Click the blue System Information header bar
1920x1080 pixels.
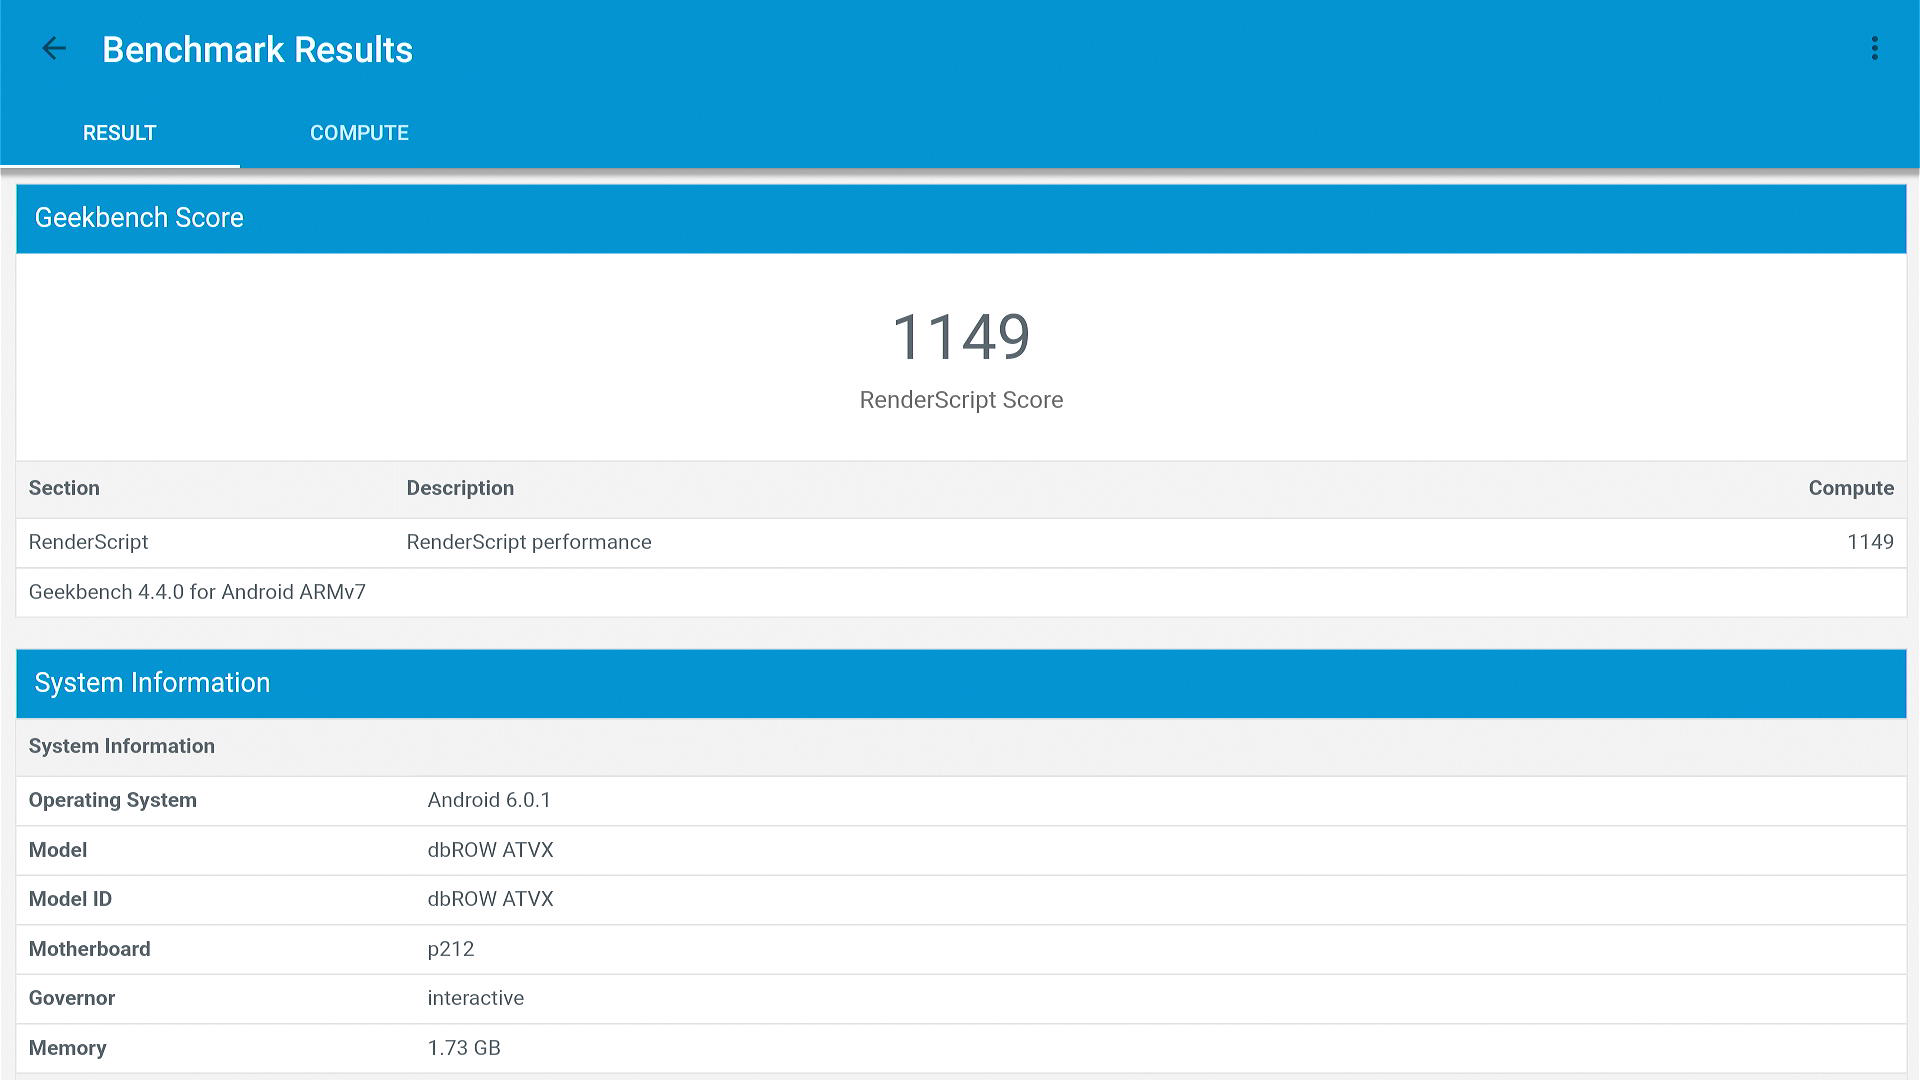[961, 683]
